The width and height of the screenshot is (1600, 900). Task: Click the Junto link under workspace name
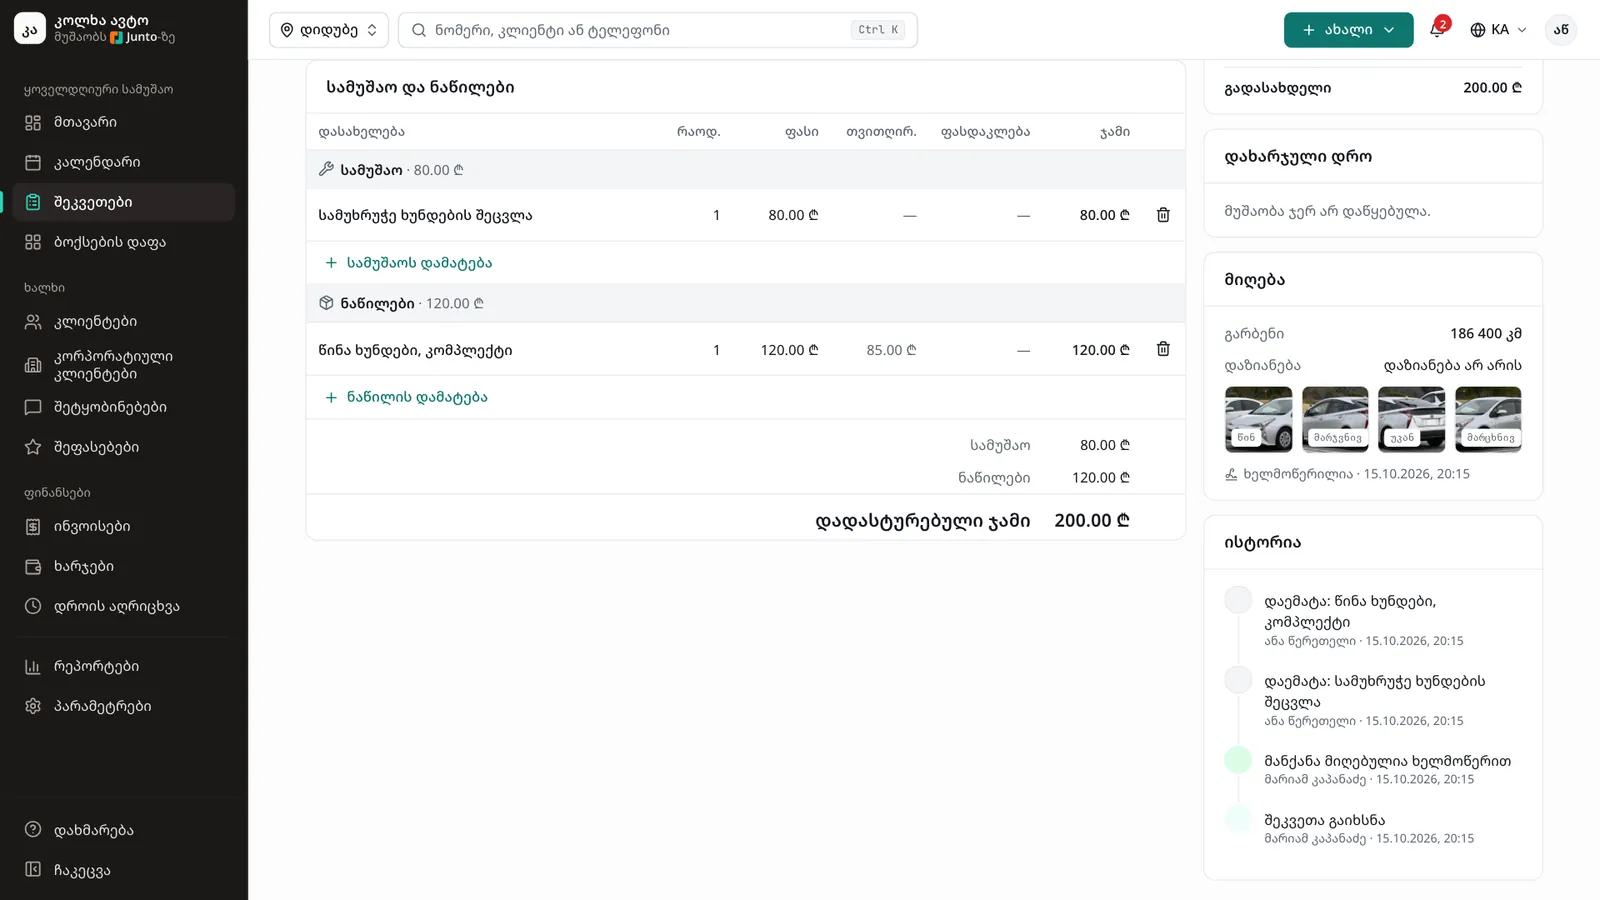142,37
